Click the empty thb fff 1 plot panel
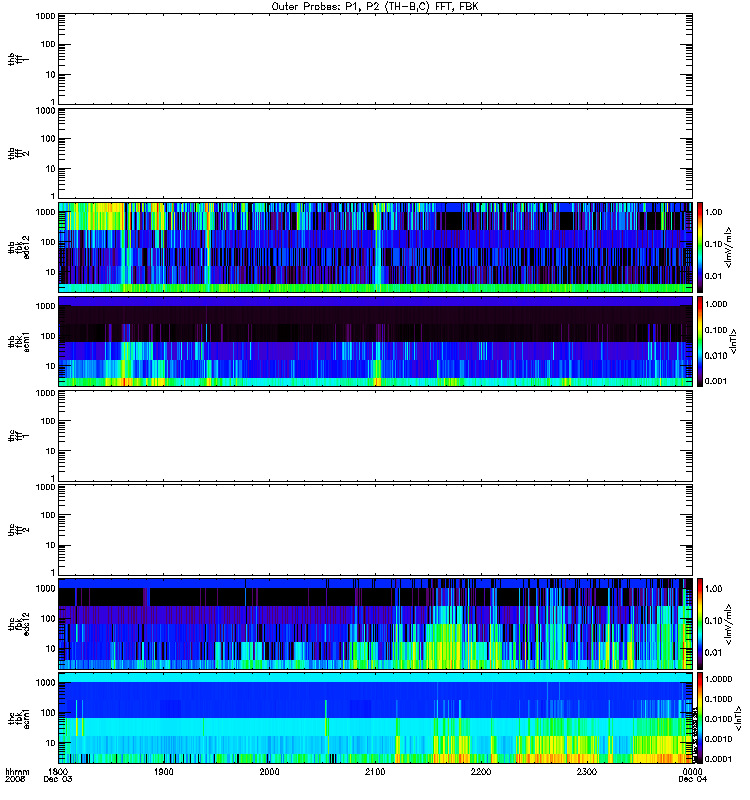The image size is (750, 800). tap(376, 59)
